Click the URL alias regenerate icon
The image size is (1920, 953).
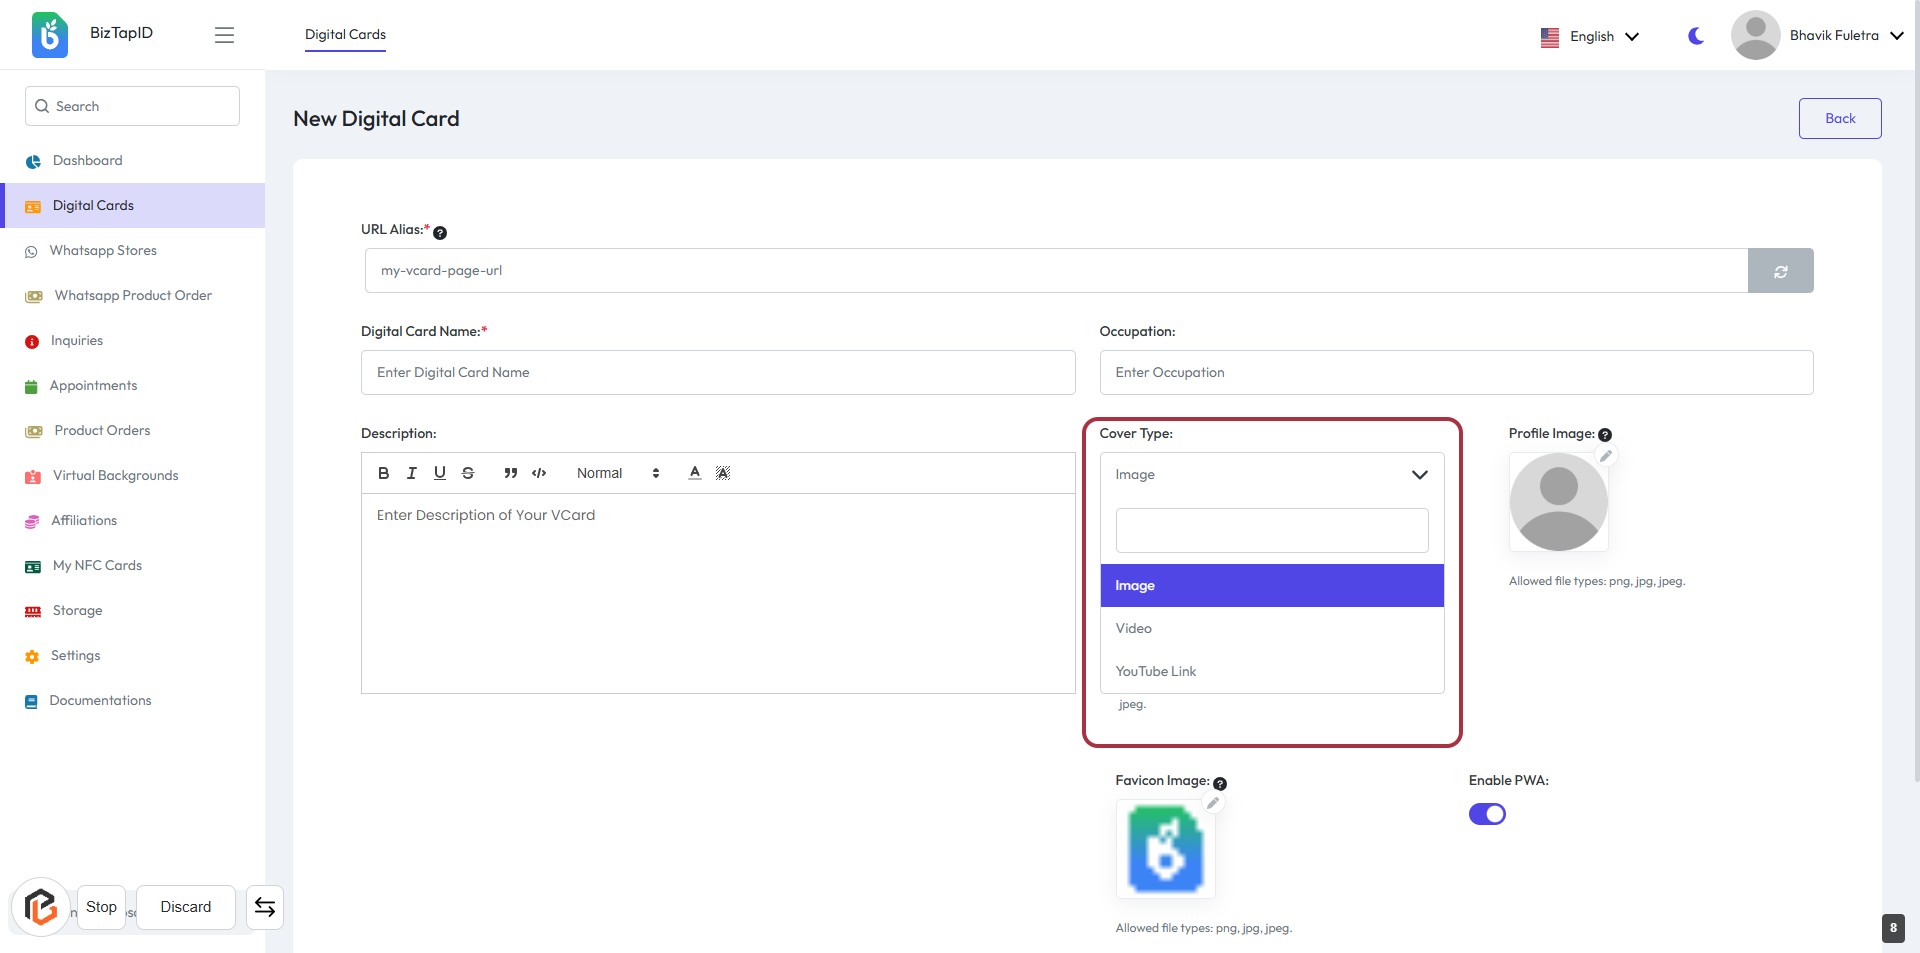coord(1780,271)
